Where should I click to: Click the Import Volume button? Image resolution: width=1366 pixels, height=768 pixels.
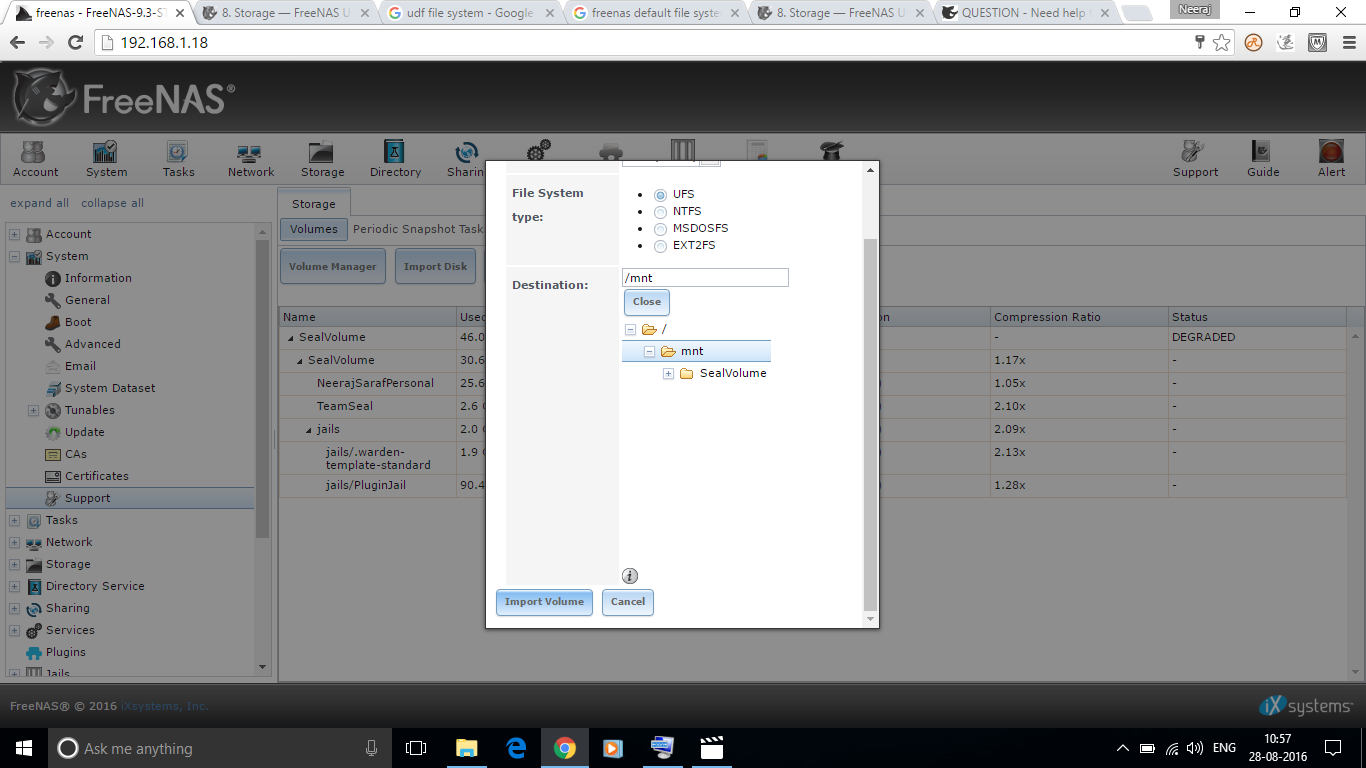click(x=544, y=602)
